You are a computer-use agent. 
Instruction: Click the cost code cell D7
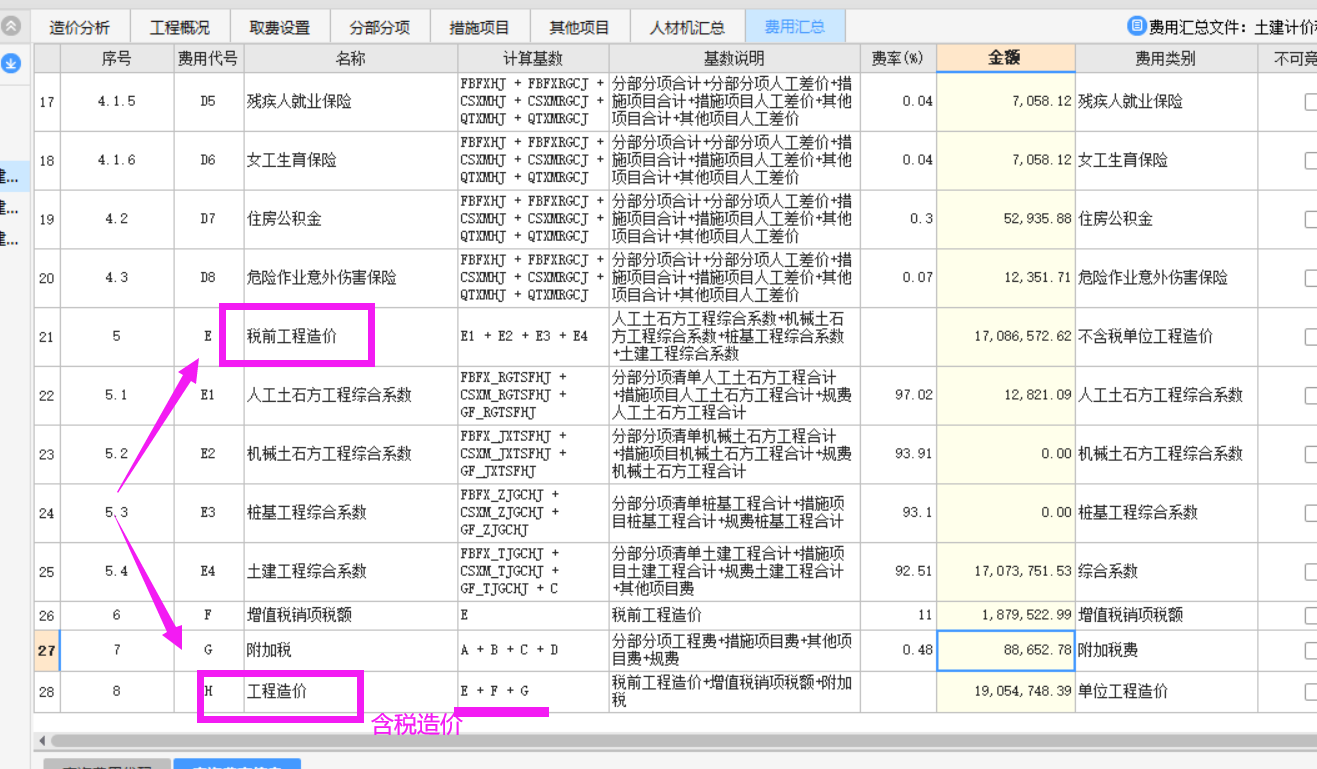[x=208, y=219]
